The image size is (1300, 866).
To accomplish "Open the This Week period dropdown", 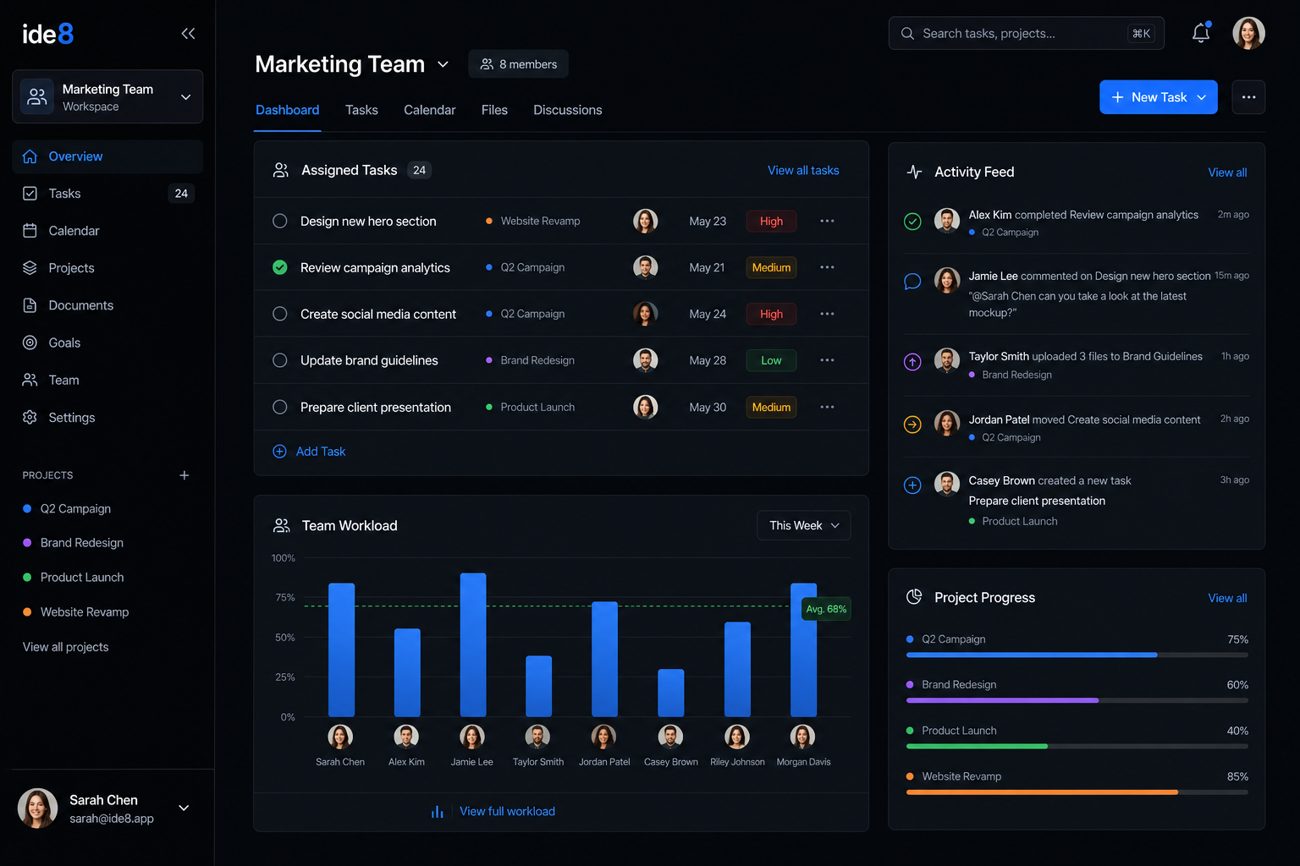I will point(804,525).
